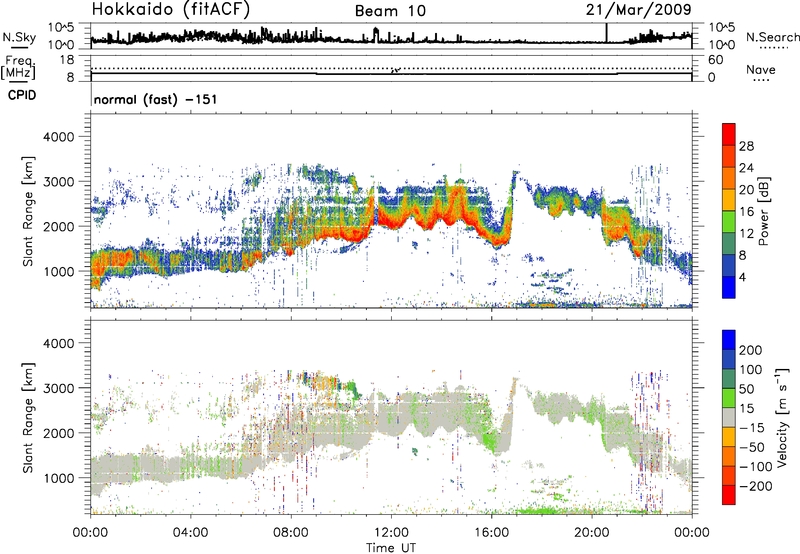Pick the red top segment of Power colorbar
800x554 pixels.
pos(729,134)
